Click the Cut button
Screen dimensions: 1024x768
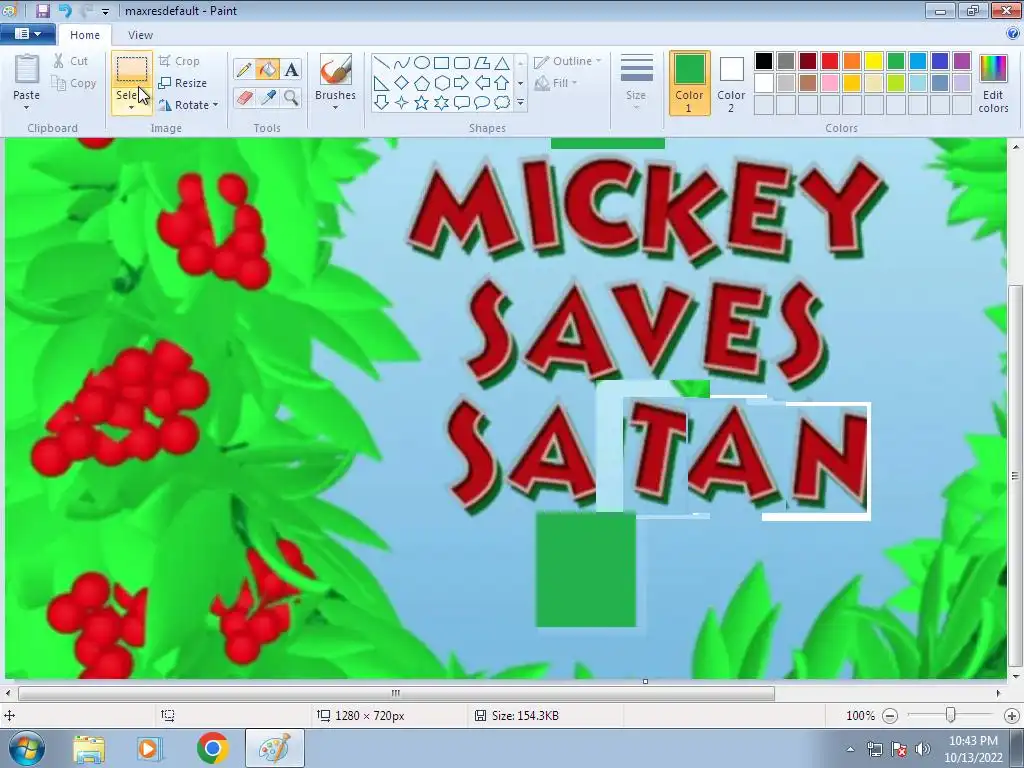point(70,61)
